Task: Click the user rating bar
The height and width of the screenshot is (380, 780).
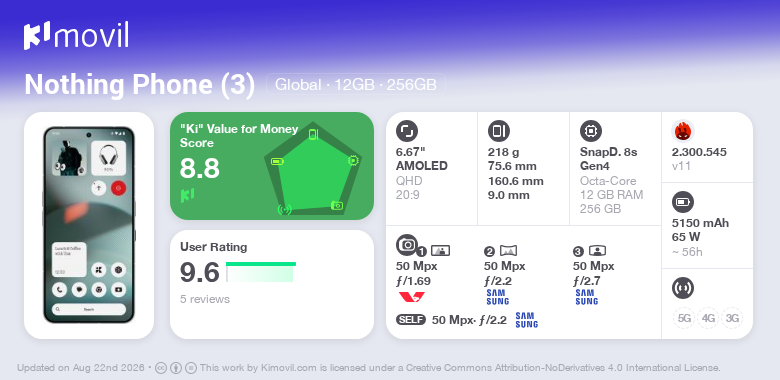Action: [261, 273]
